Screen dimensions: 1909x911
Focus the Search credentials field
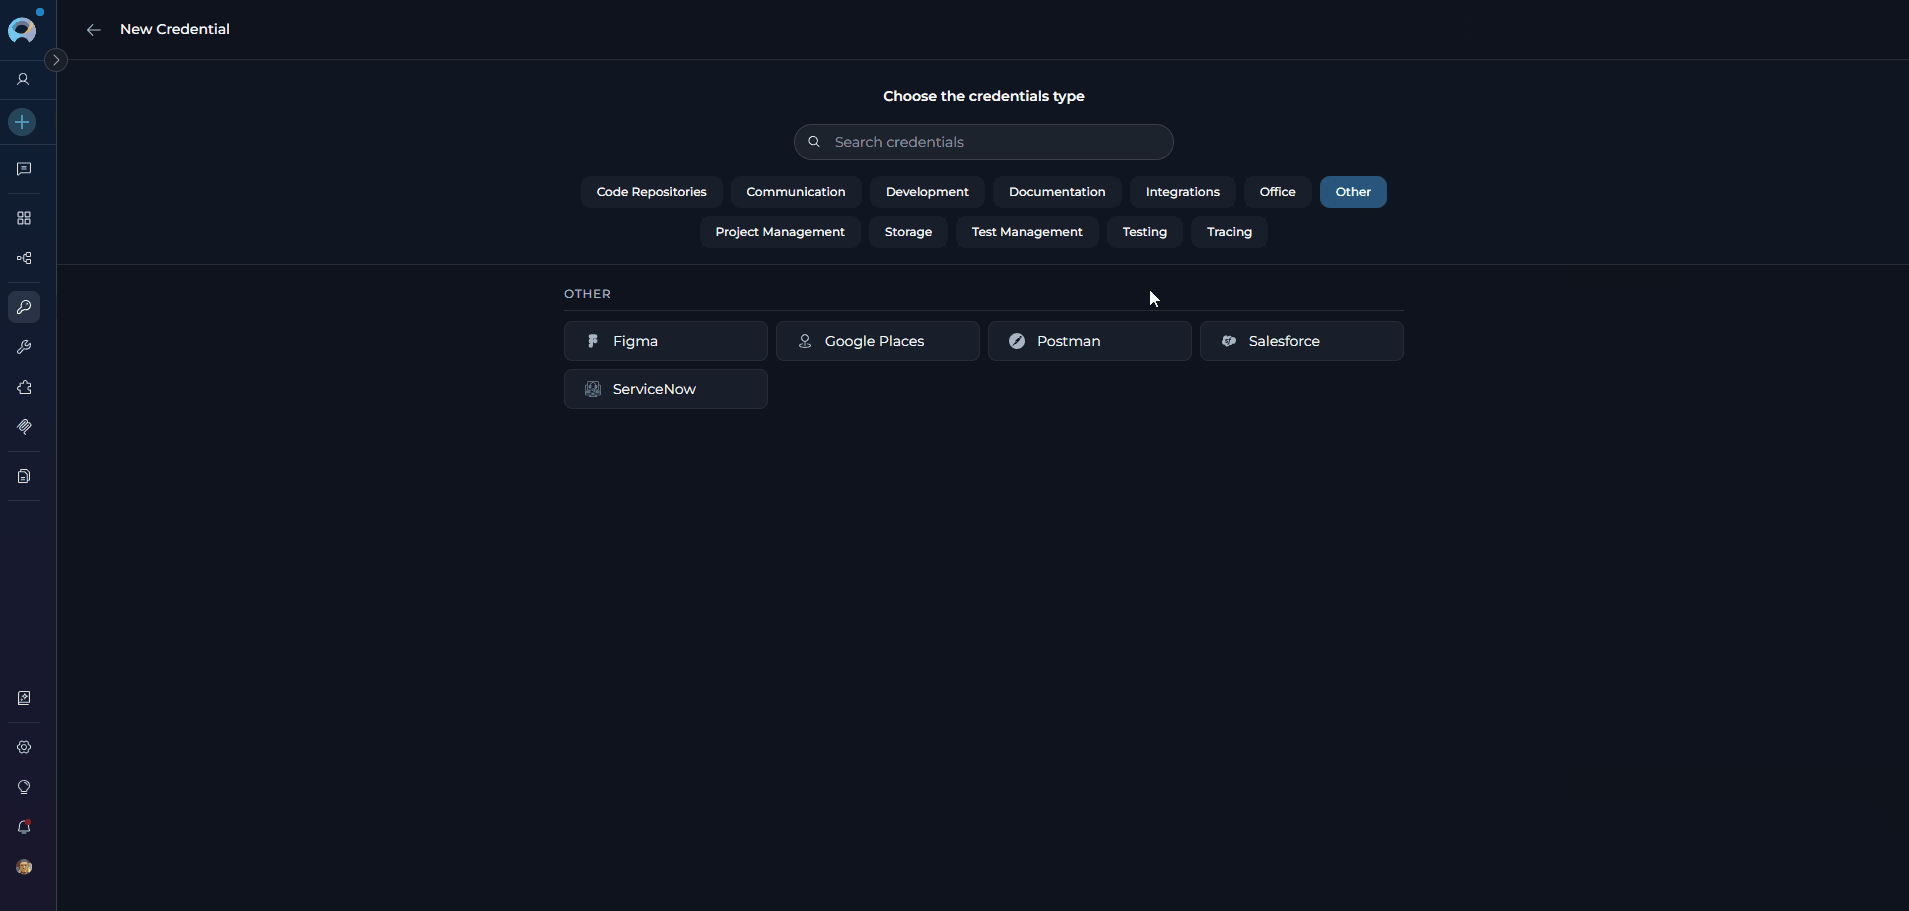point(984,142)
